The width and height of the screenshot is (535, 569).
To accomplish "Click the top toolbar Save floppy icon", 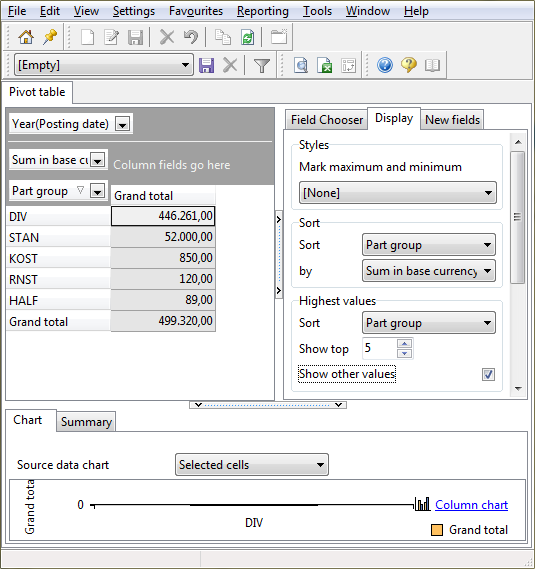I will pyautogui.click(x=135, y=37).
